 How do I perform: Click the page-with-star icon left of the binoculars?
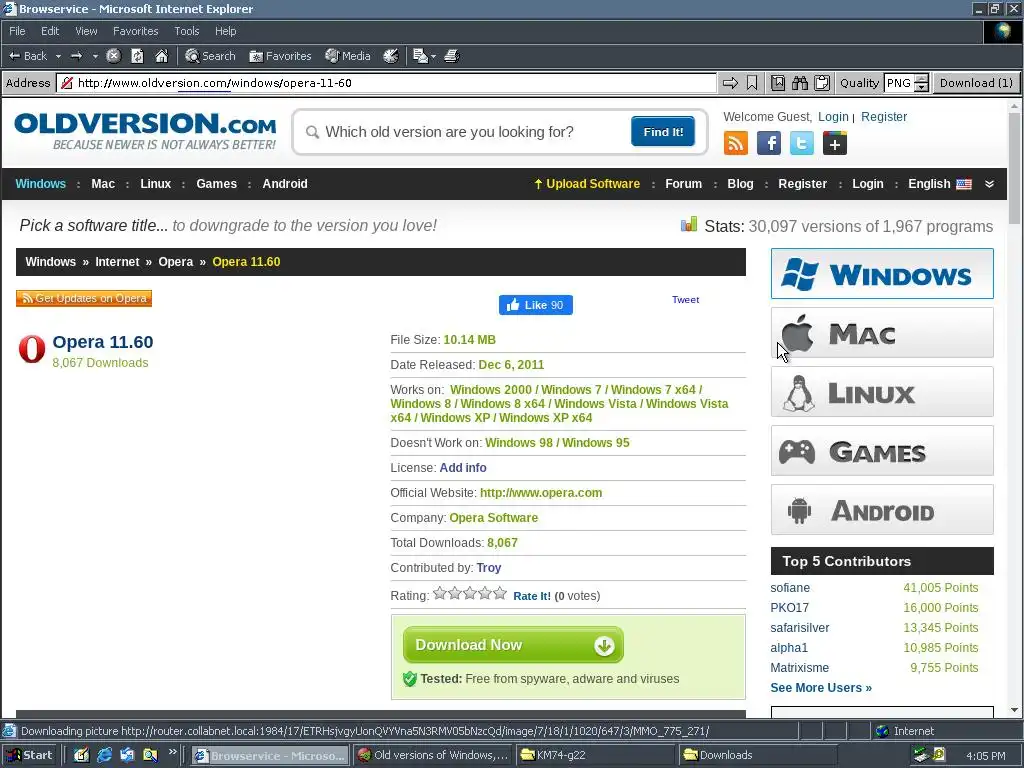coord(778,83)
